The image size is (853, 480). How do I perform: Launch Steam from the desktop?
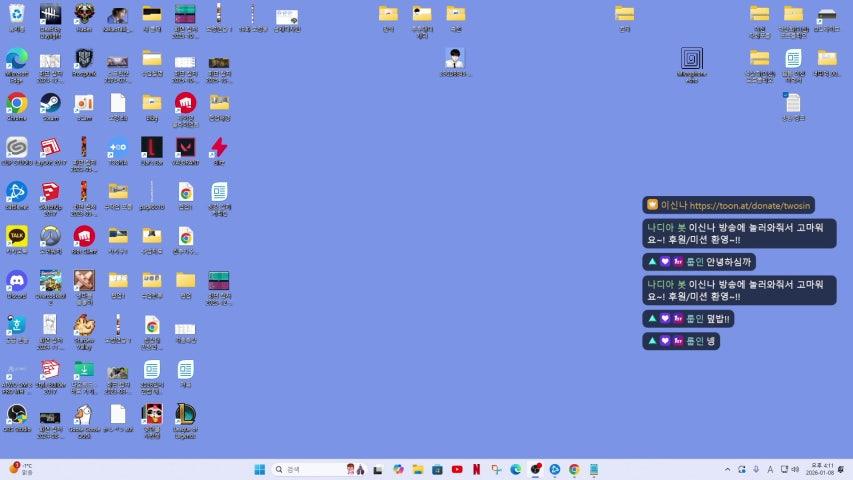click(50, 103)
